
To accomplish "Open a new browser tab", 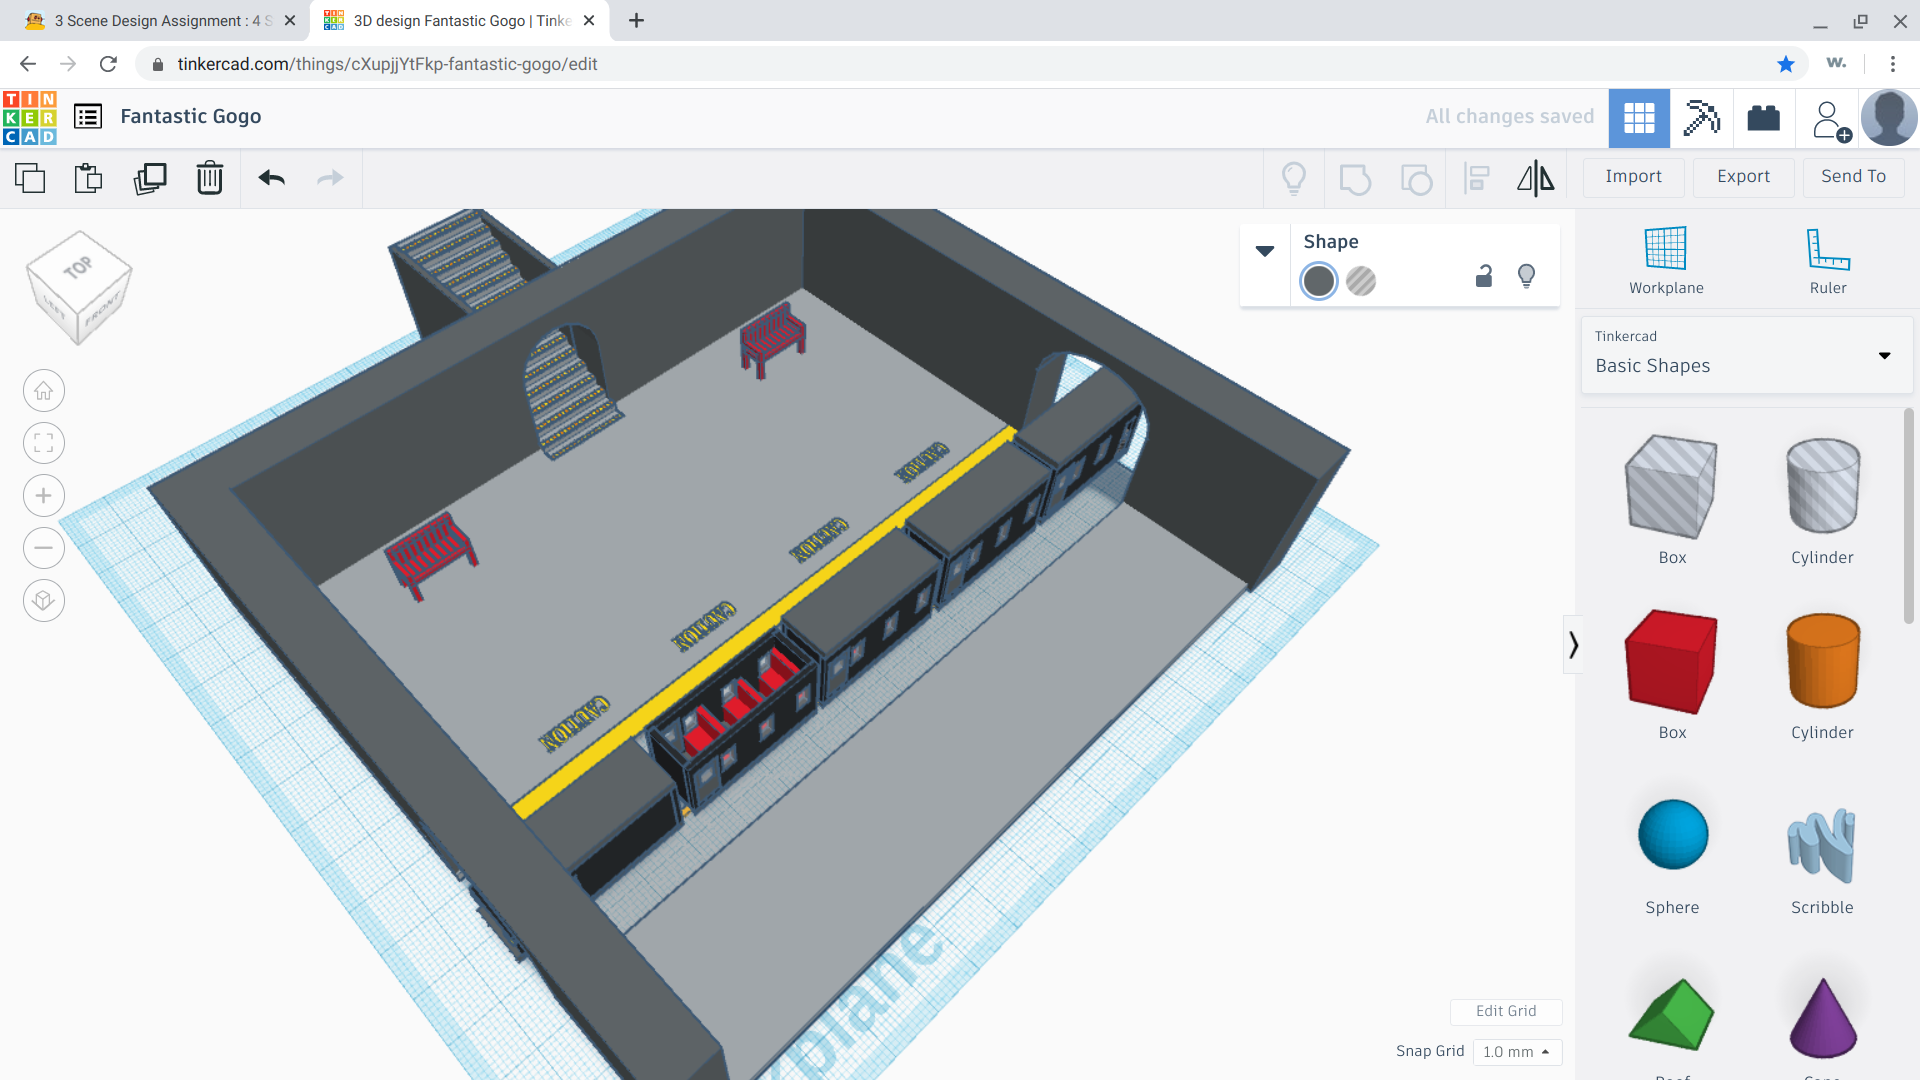I will click(636, 21).
